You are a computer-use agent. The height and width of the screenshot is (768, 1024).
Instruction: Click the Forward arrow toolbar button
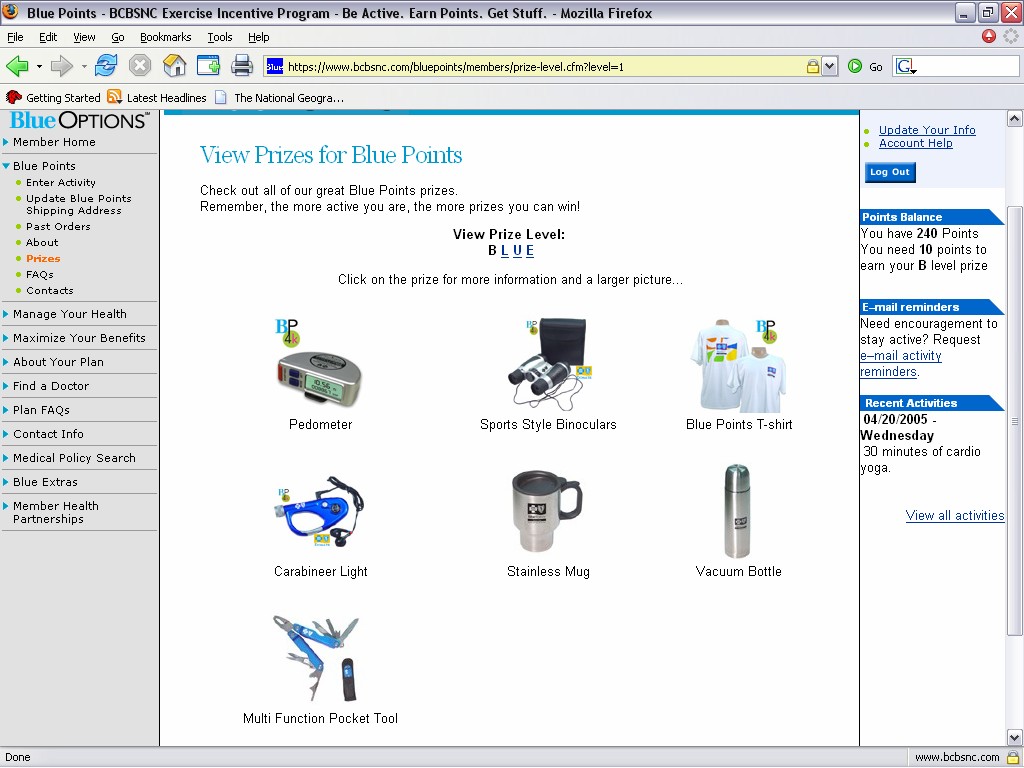tap(61, 66)
